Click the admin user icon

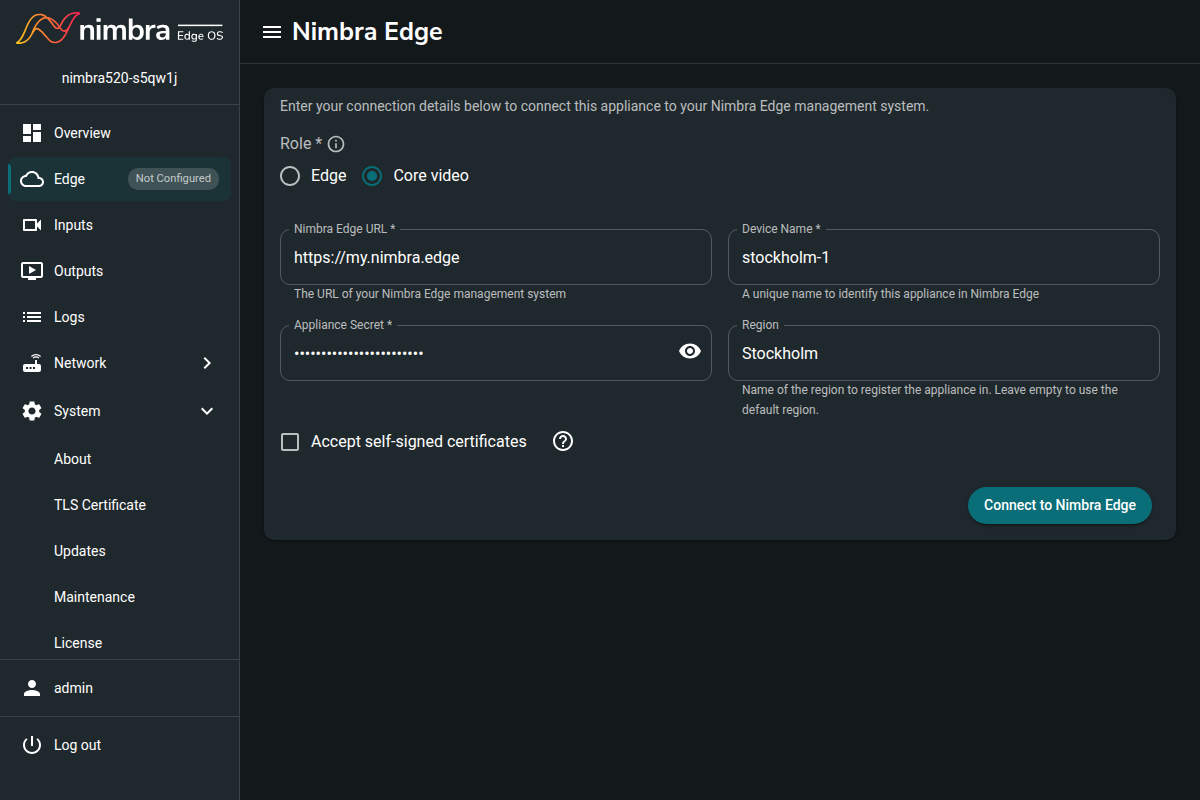click(32, 688)
